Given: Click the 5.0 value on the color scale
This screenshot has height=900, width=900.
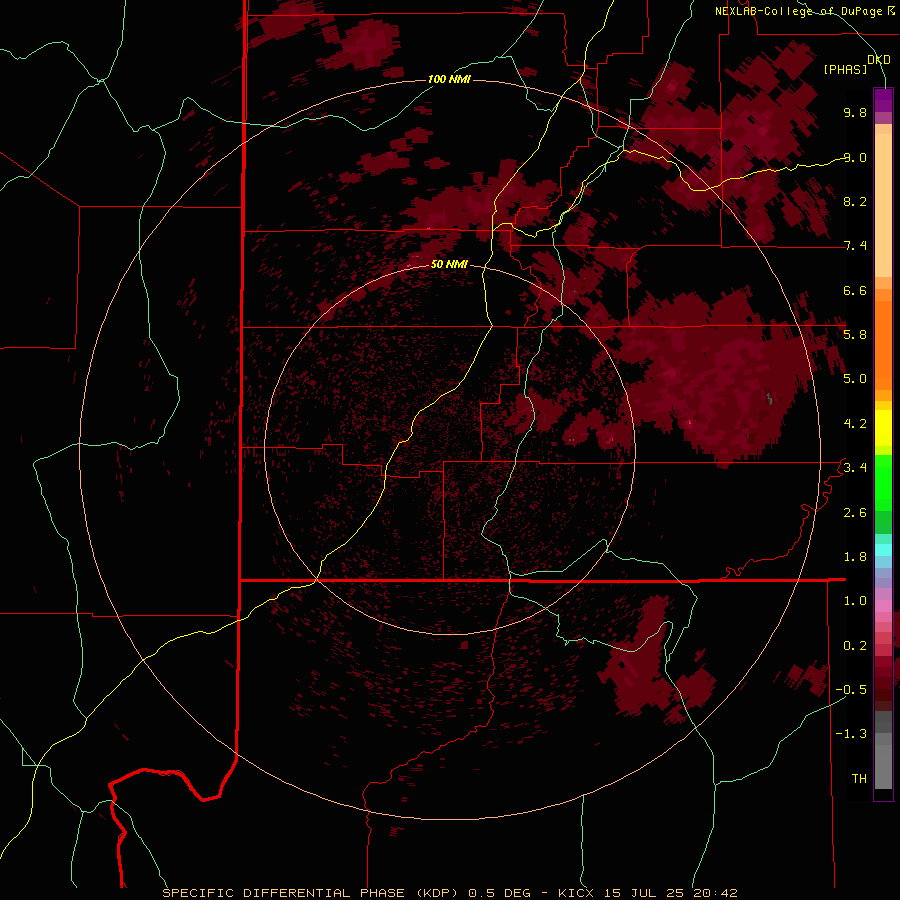Looking at the screenshot, I should (855, 379).
